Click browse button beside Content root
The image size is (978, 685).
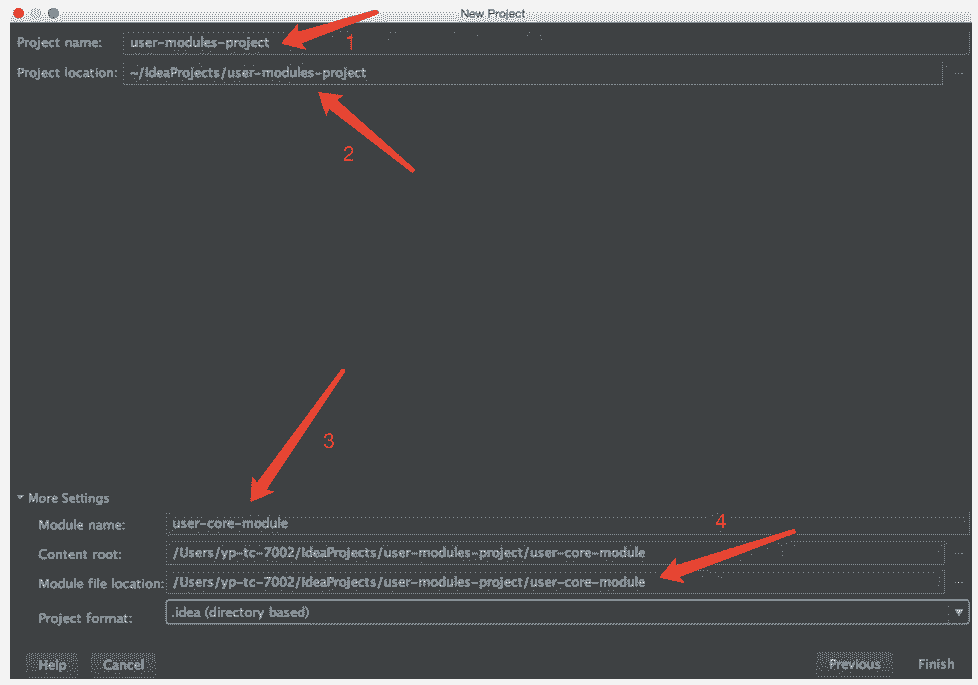coord(959,553)
